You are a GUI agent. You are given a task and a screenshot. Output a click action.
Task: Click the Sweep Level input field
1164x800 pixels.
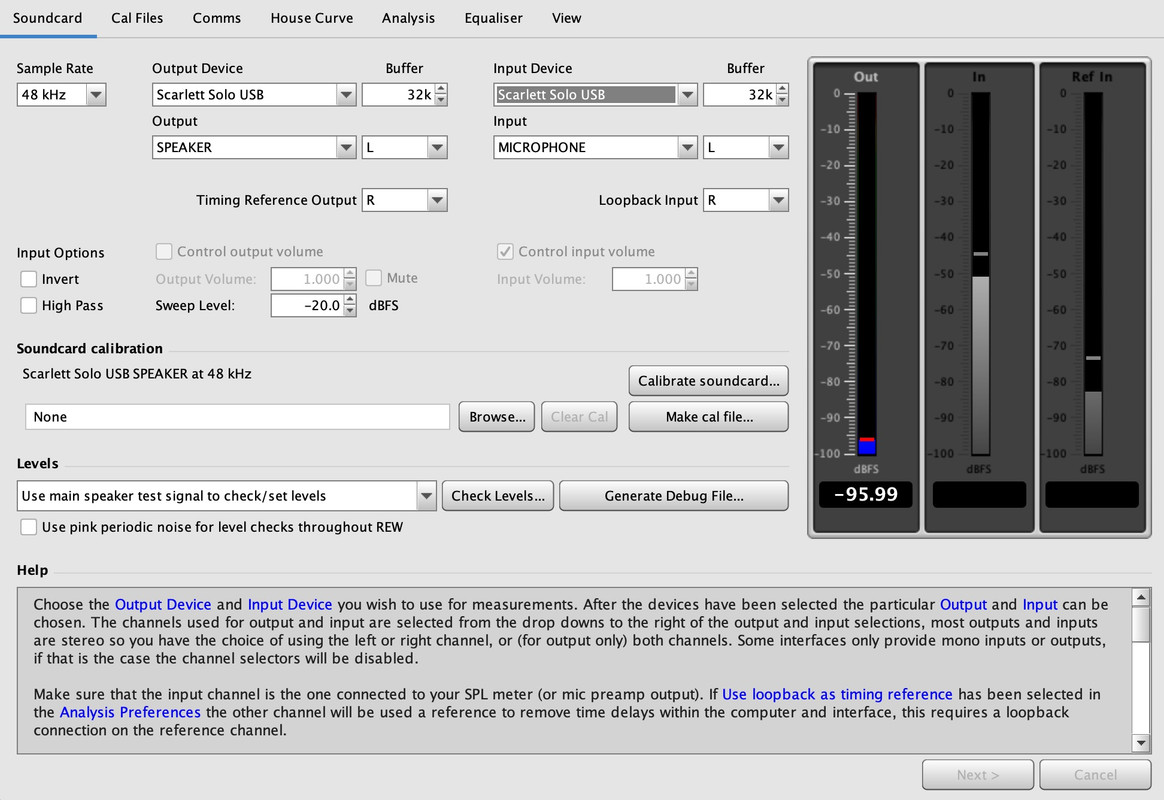[x=307, y=305]
